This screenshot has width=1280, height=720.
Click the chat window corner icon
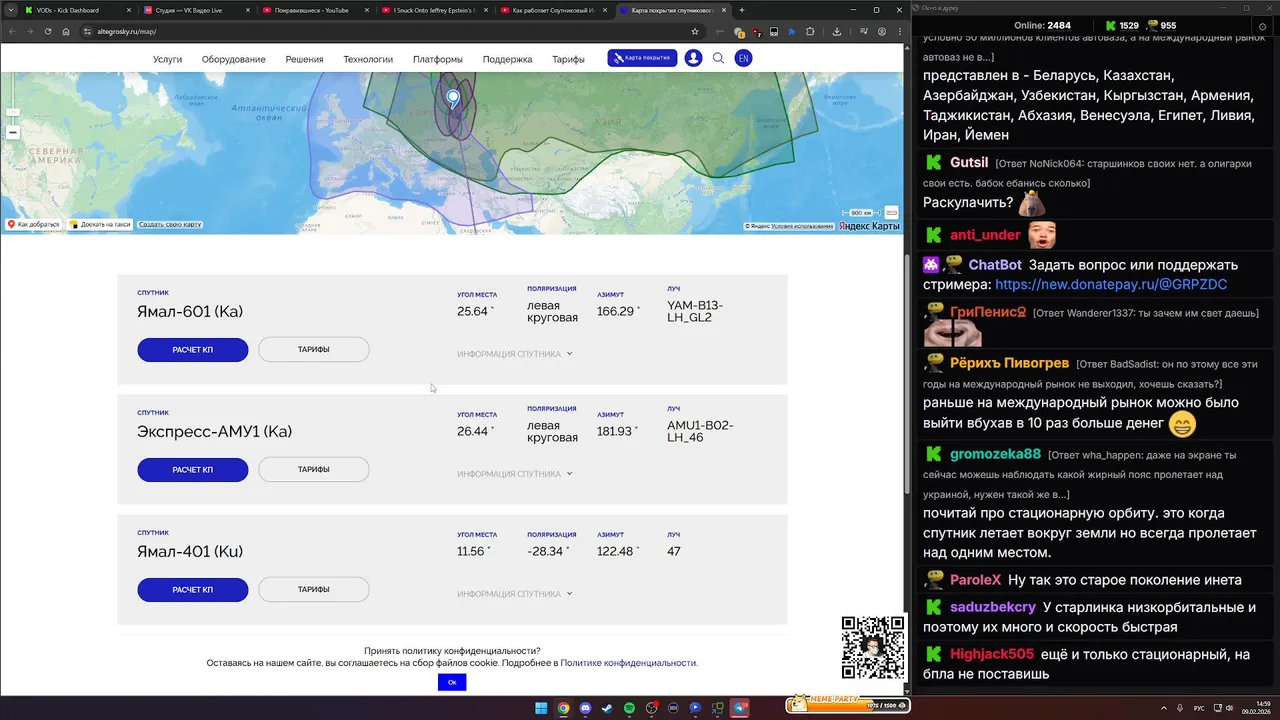tap(1262, 26)
